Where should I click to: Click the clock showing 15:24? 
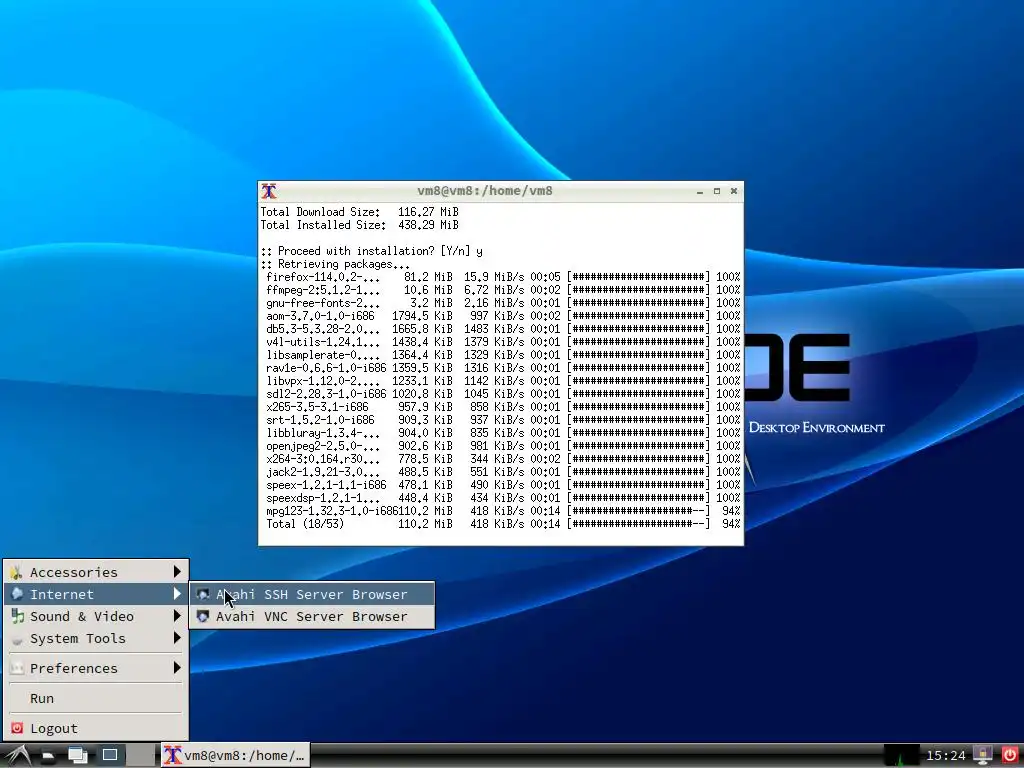tap(945, 756)
